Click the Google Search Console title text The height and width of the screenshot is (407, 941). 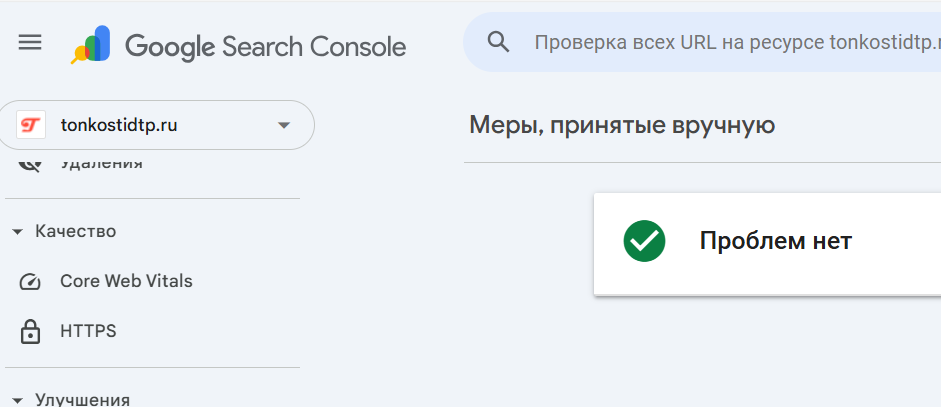(x=265, y=46)
